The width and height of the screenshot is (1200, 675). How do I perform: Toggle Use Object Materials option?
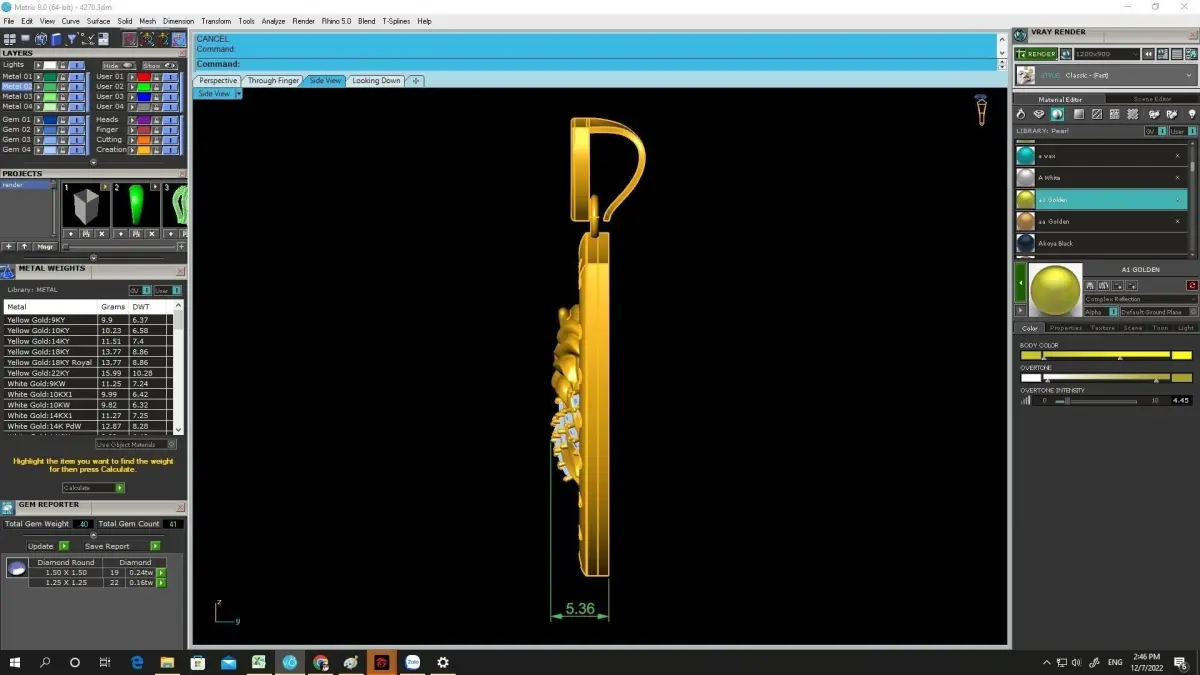[x=136, y=444]
